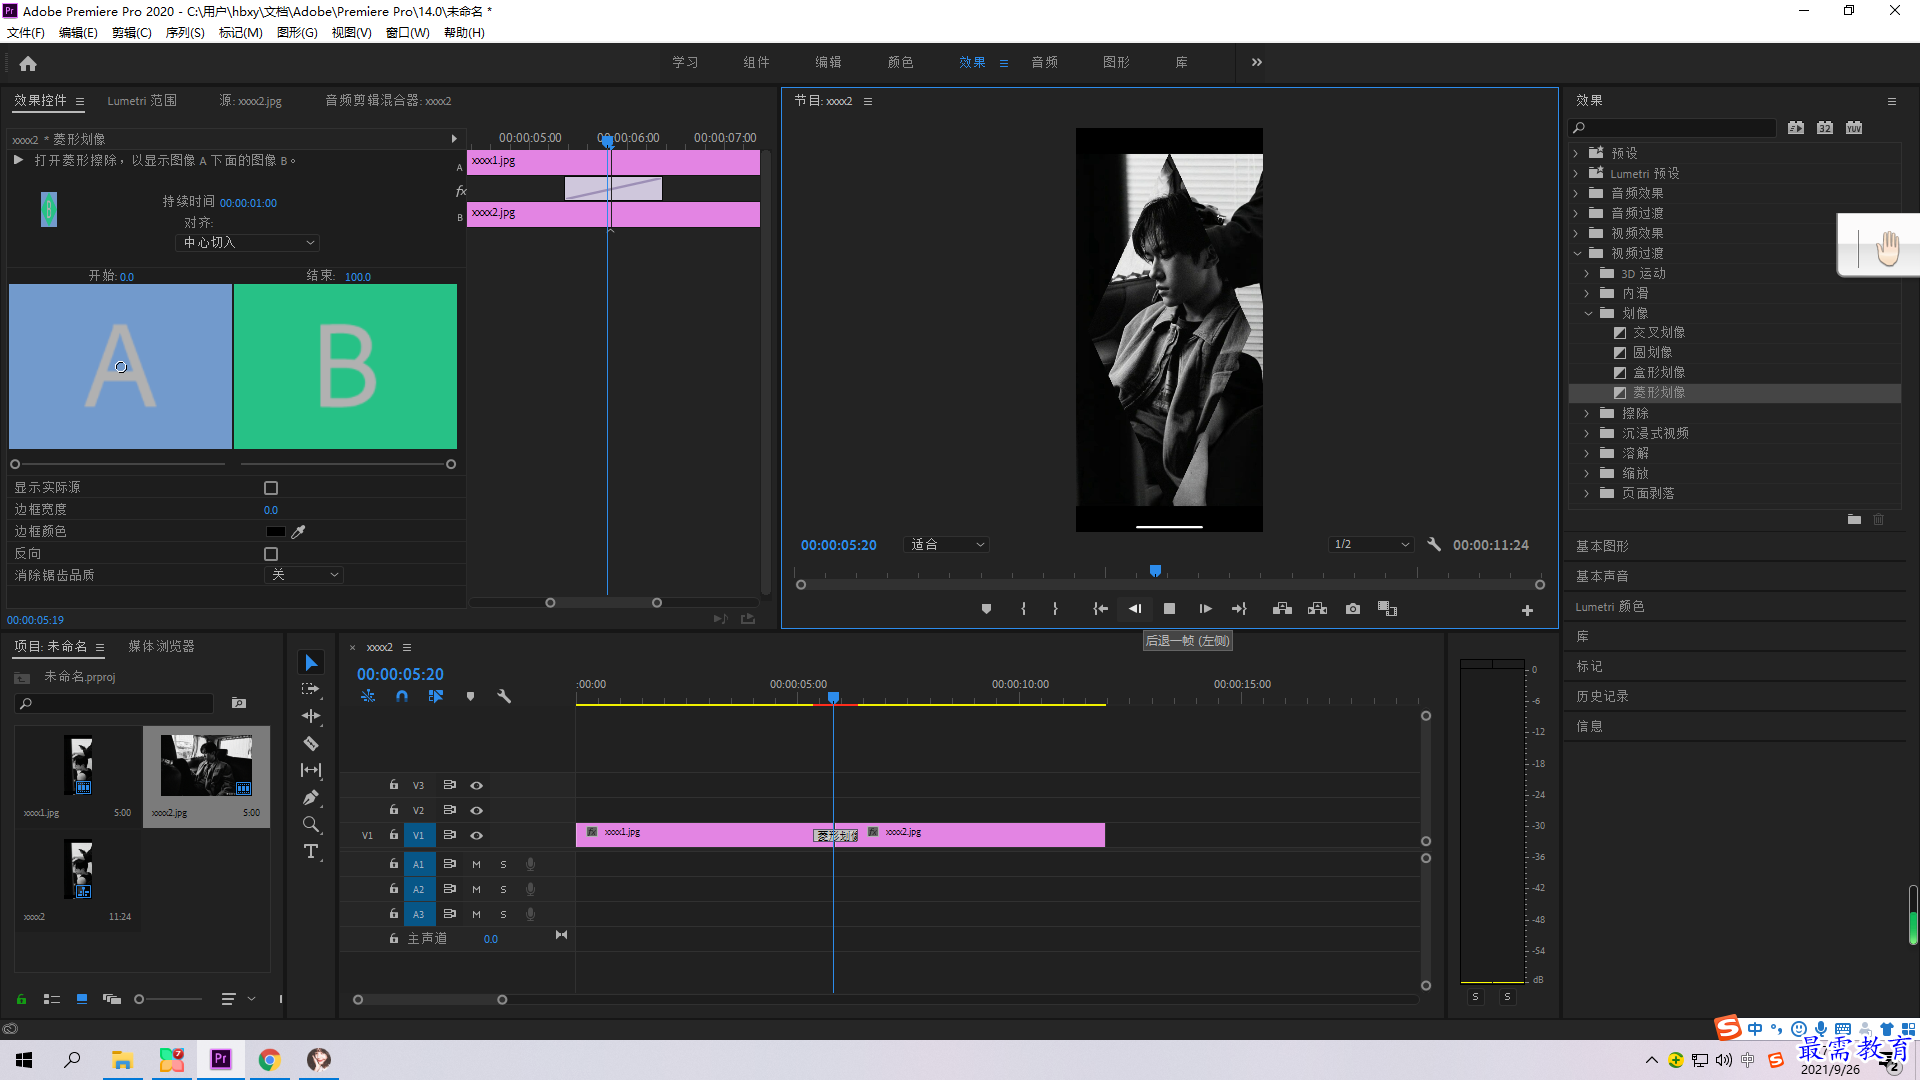
Task: Select the Track Select Forward tool
Action: [311, 689]
